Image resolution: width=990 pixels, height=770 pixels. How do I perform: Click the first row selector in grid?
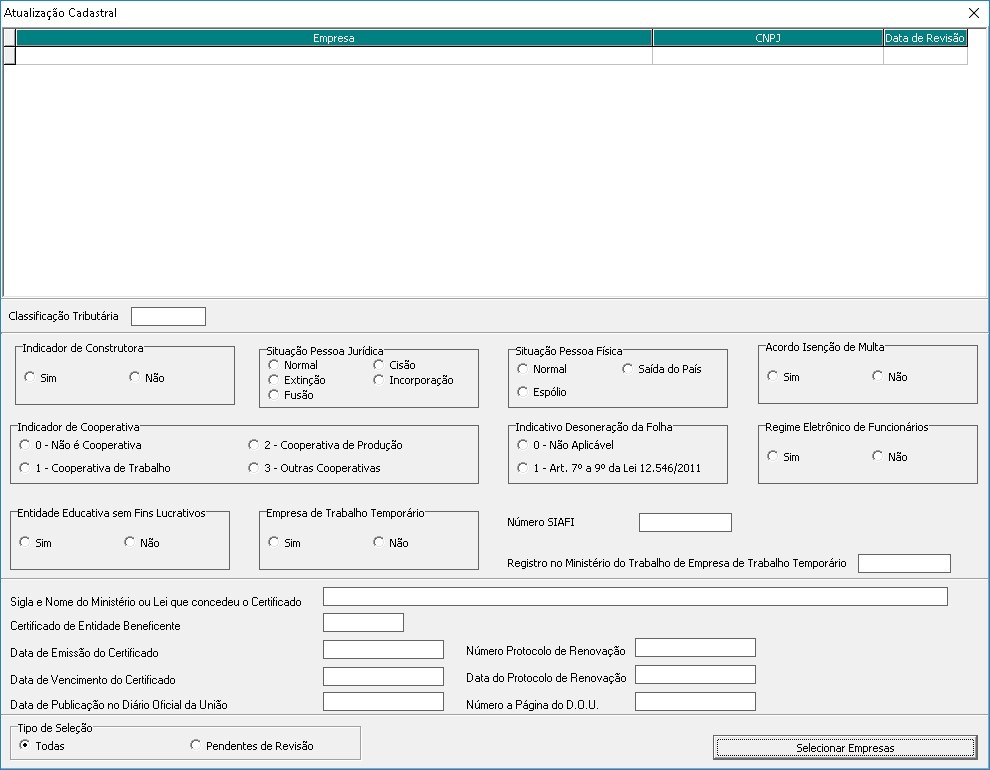pyautogui.click(x=9, y=56)
